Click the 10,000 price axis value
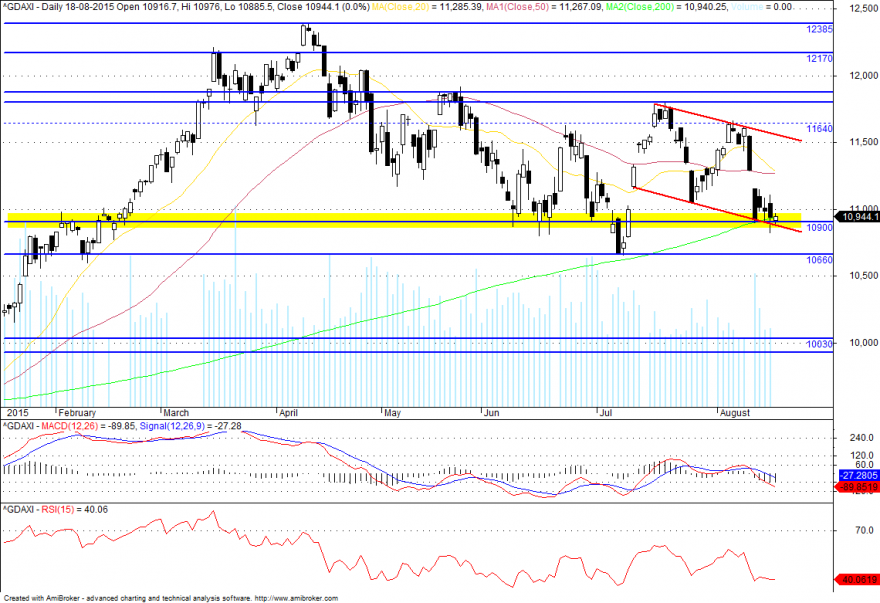This screenshot has height=603, width=880. (864, 342)
